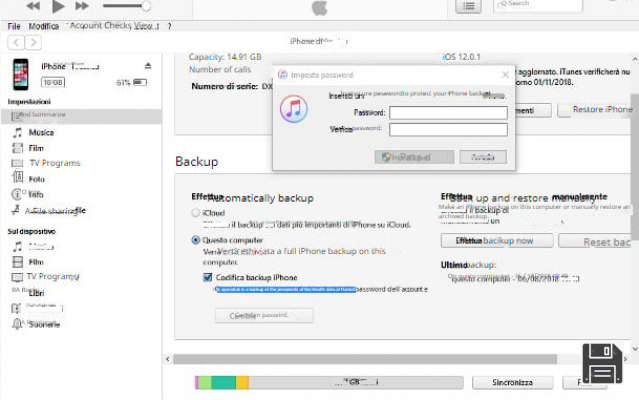Click the horizontal scrollbar right arrow
Viewport: 639px width, 400px height.
point(625,359)
